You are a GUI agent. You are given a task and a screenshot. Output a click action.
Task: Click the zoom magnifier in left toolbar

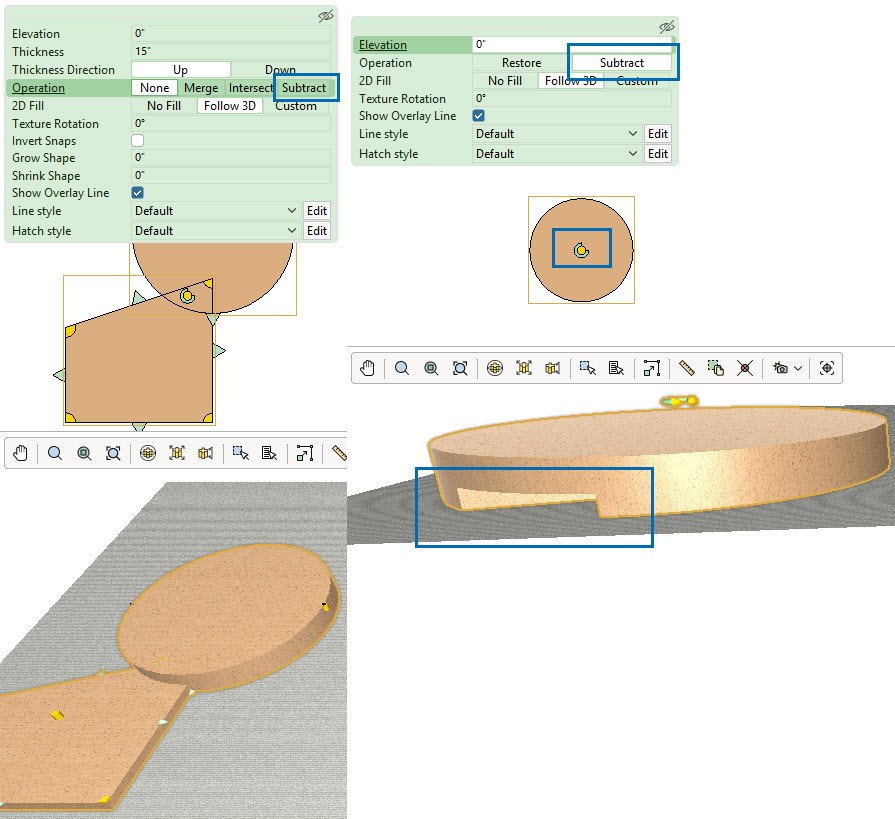point(55,454)
